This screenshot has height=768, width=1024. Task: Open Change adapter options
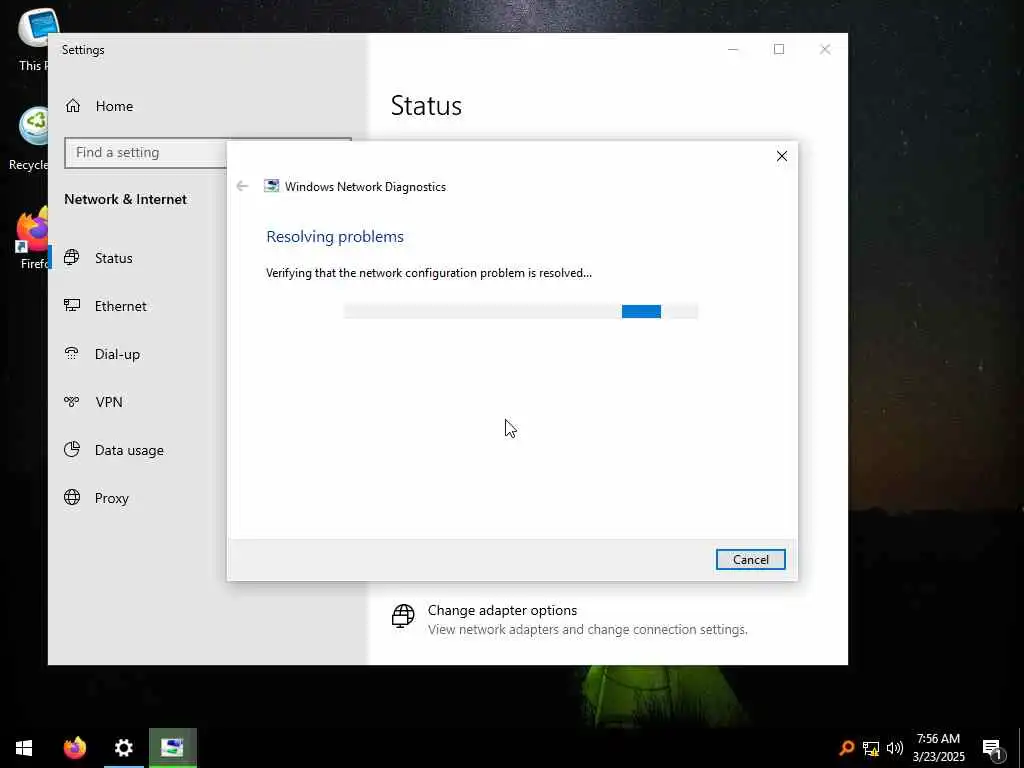(502, 610)
